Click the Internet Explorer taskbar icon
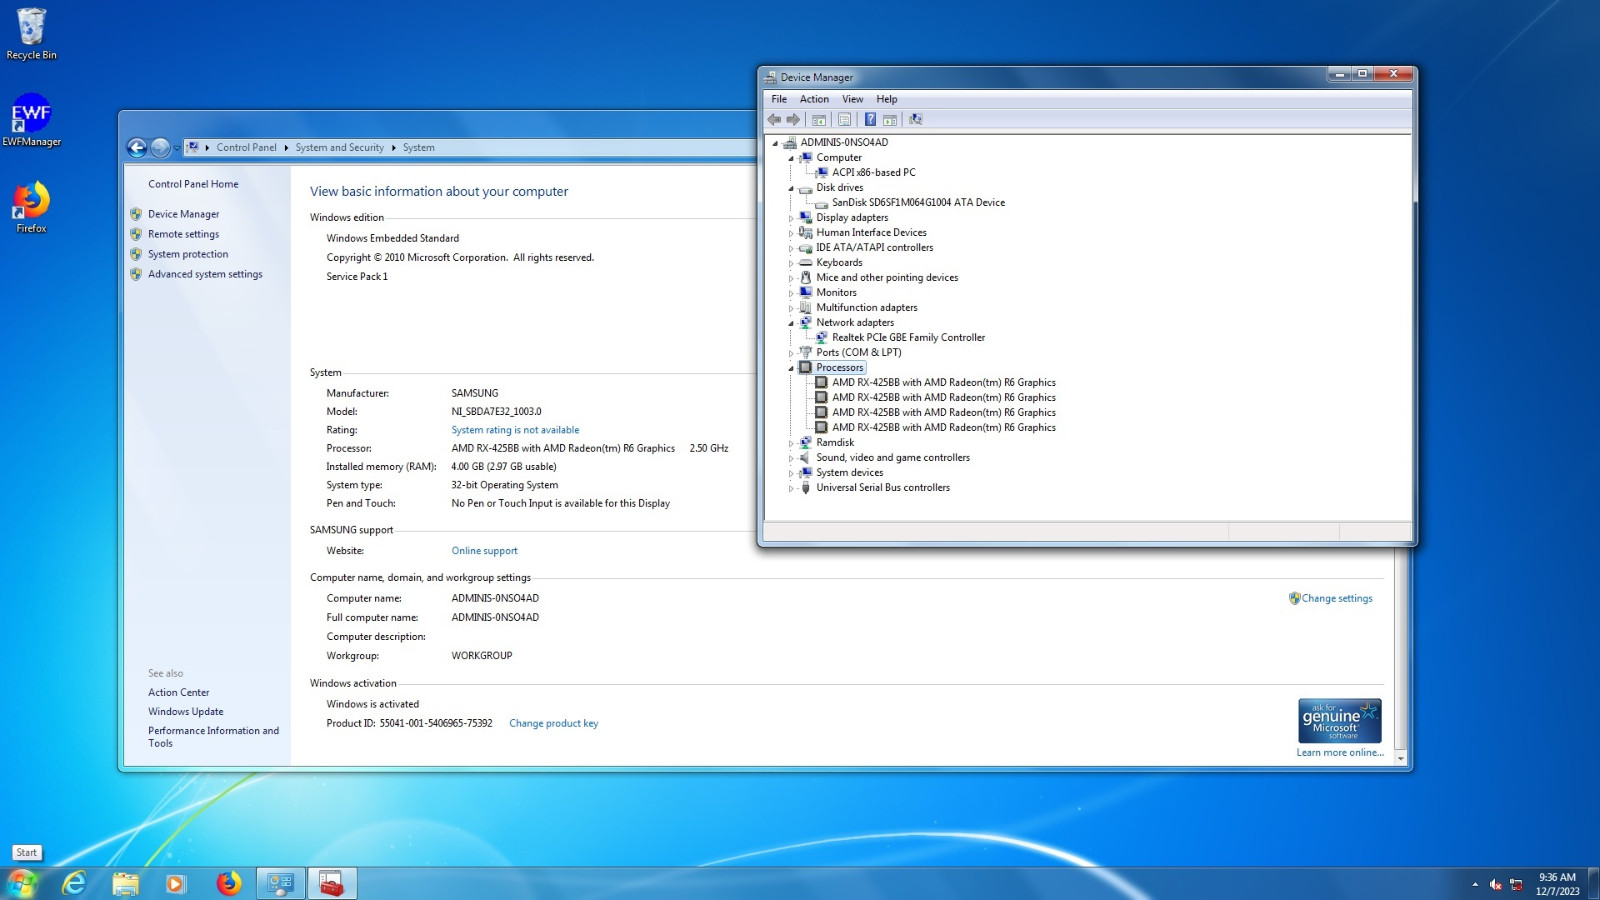The width and height of the screenshot is (1600, 900). [x=74, y=883]
